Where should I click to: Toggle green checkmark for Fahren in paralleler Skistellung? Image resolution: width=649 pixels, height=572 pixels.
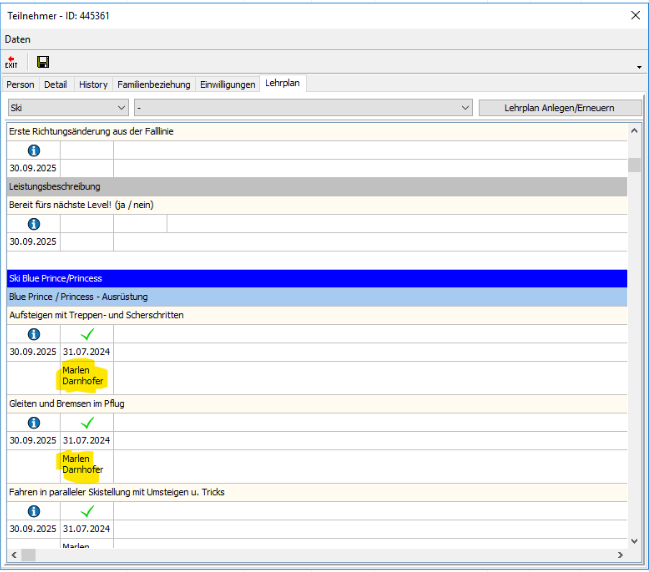click(x=87, y=510)
